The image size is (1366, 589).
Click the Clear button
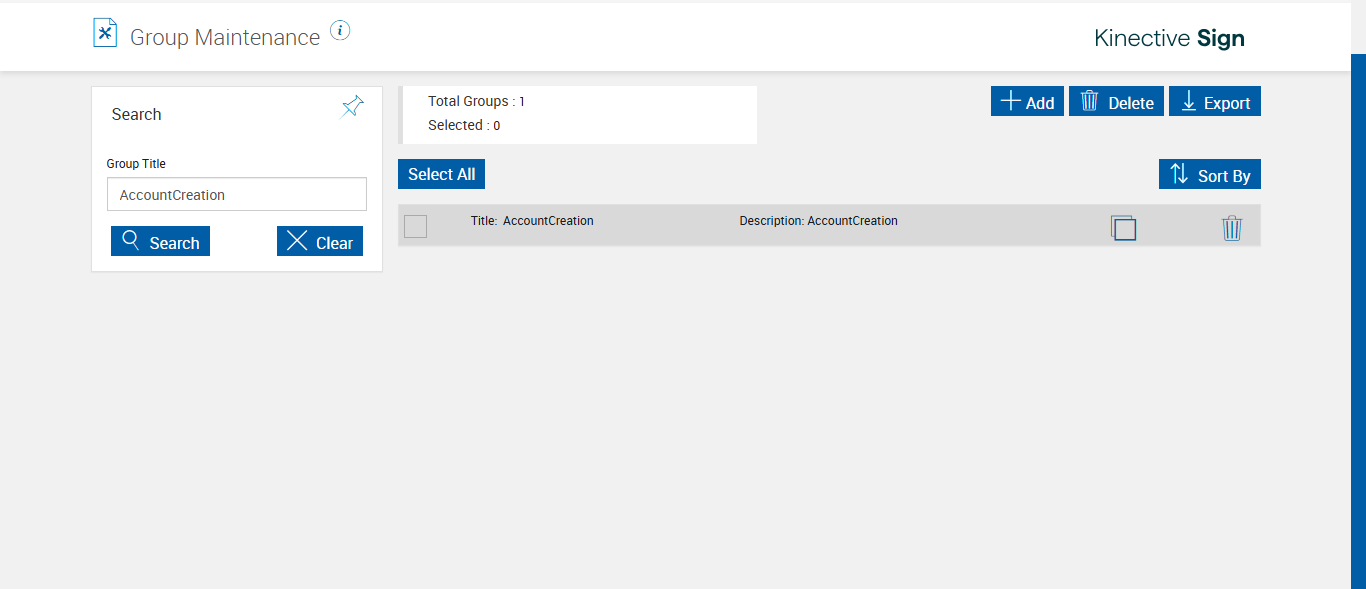(x=320, y=241)
